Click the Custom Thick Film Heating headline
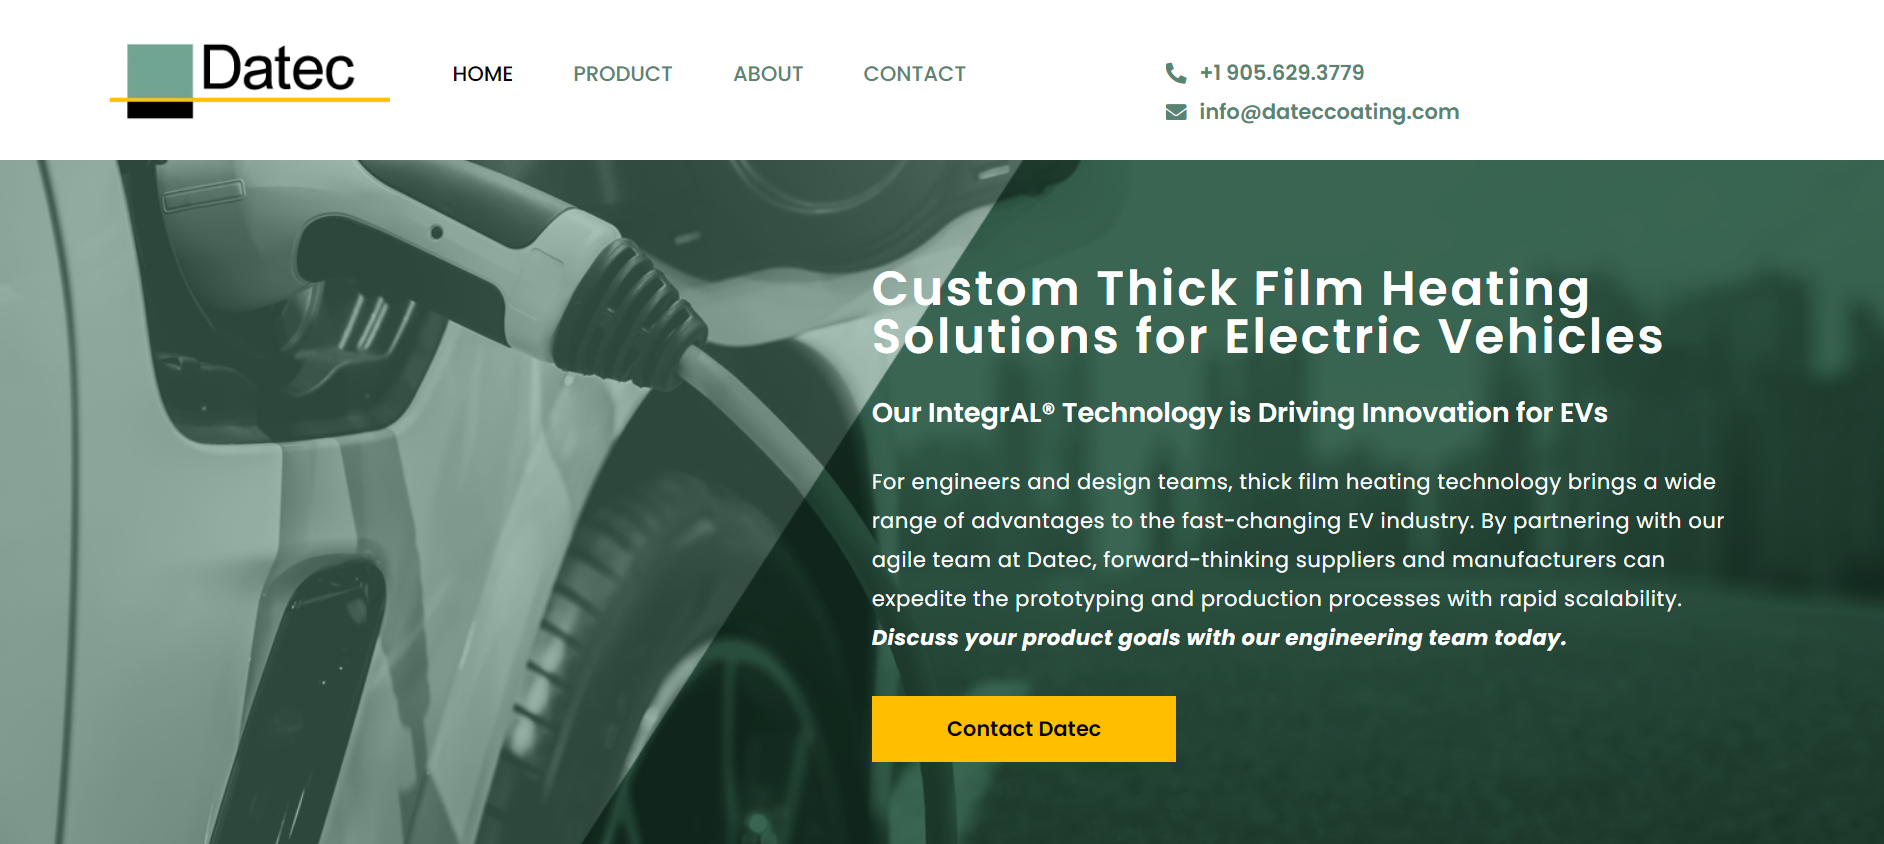Screen dimensions: 1884x844 tap(1267, 312)
